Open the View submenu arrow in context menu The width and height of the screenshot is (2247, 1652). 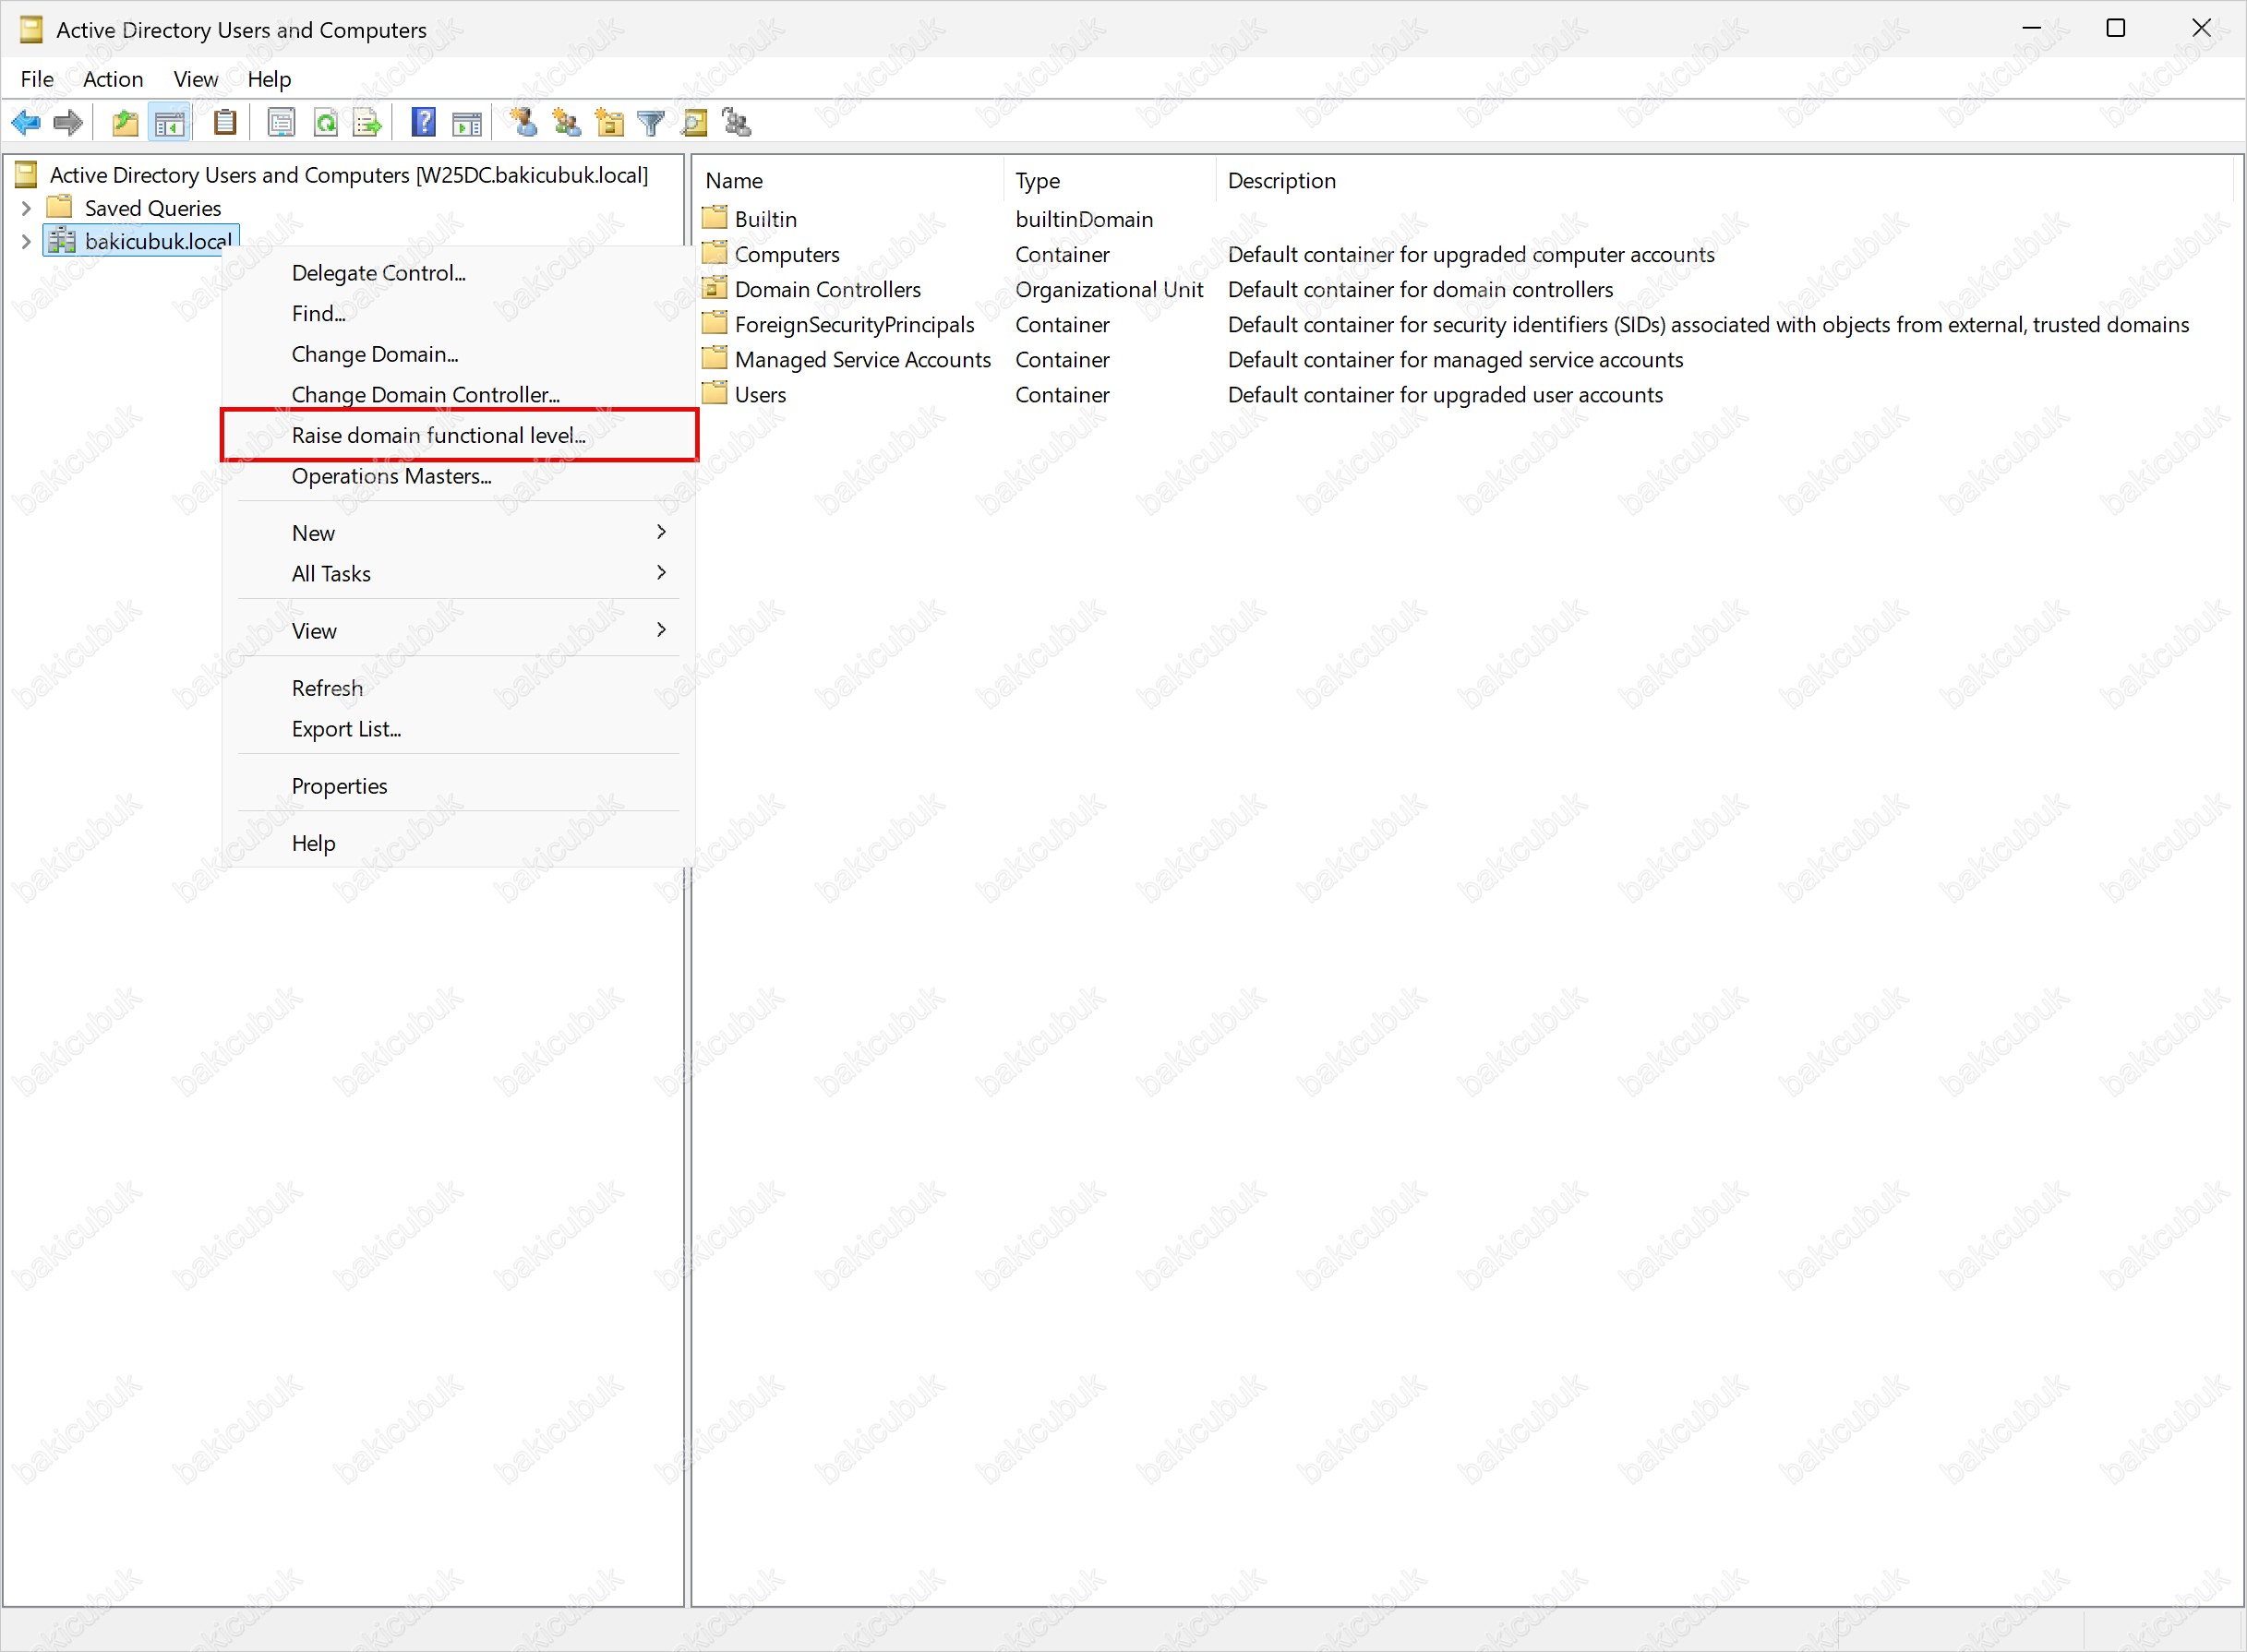(661, 629)
